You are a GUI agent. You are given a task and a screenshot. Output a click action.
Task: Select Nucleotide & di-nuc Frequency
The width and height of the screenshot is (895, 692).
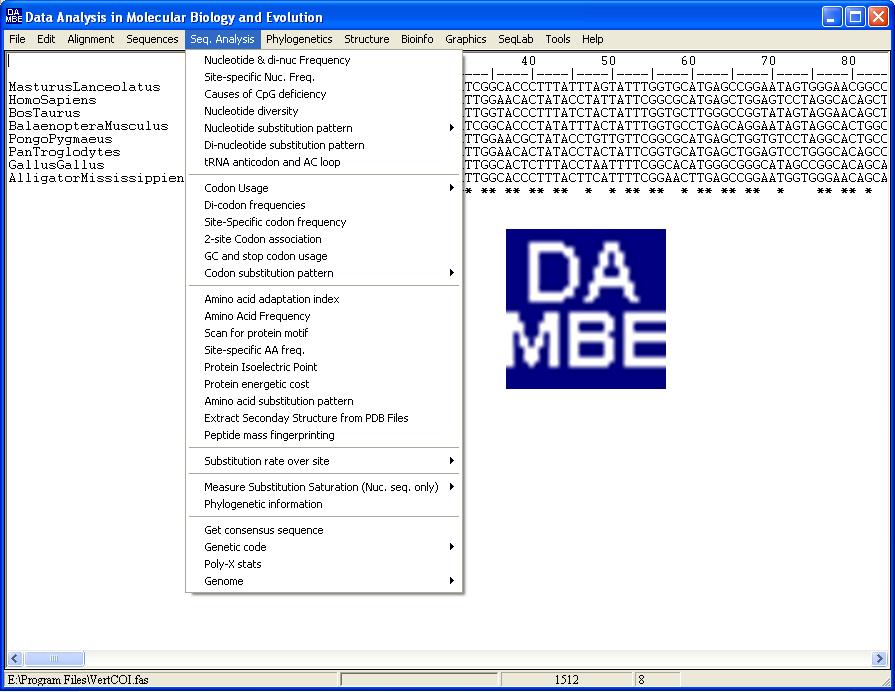click(277, 60)
